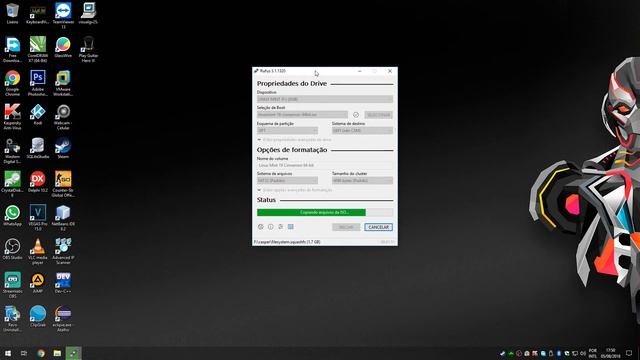Launch VEGAS Pro 15.0 shortcut
This screenshot has height=360, width=640.
click(38, 218)
